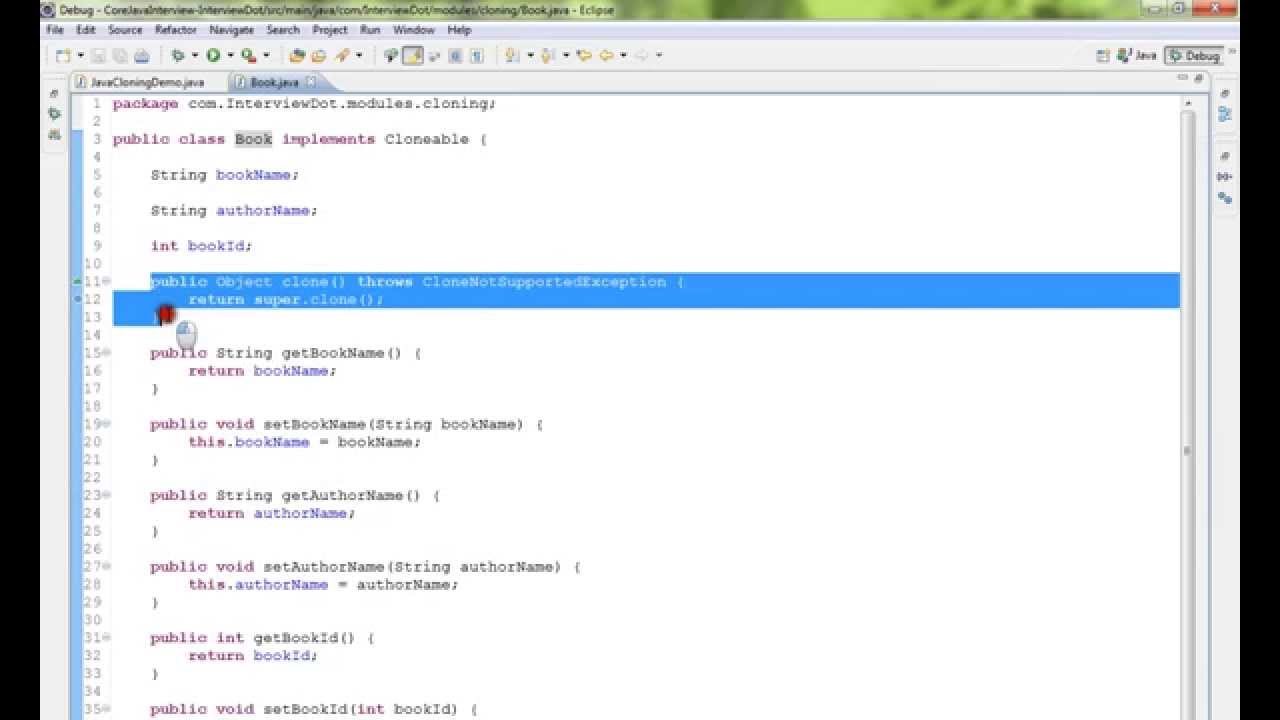Open the New file dropdown arrow
1280x720 pixels.
tap(80, 56)
